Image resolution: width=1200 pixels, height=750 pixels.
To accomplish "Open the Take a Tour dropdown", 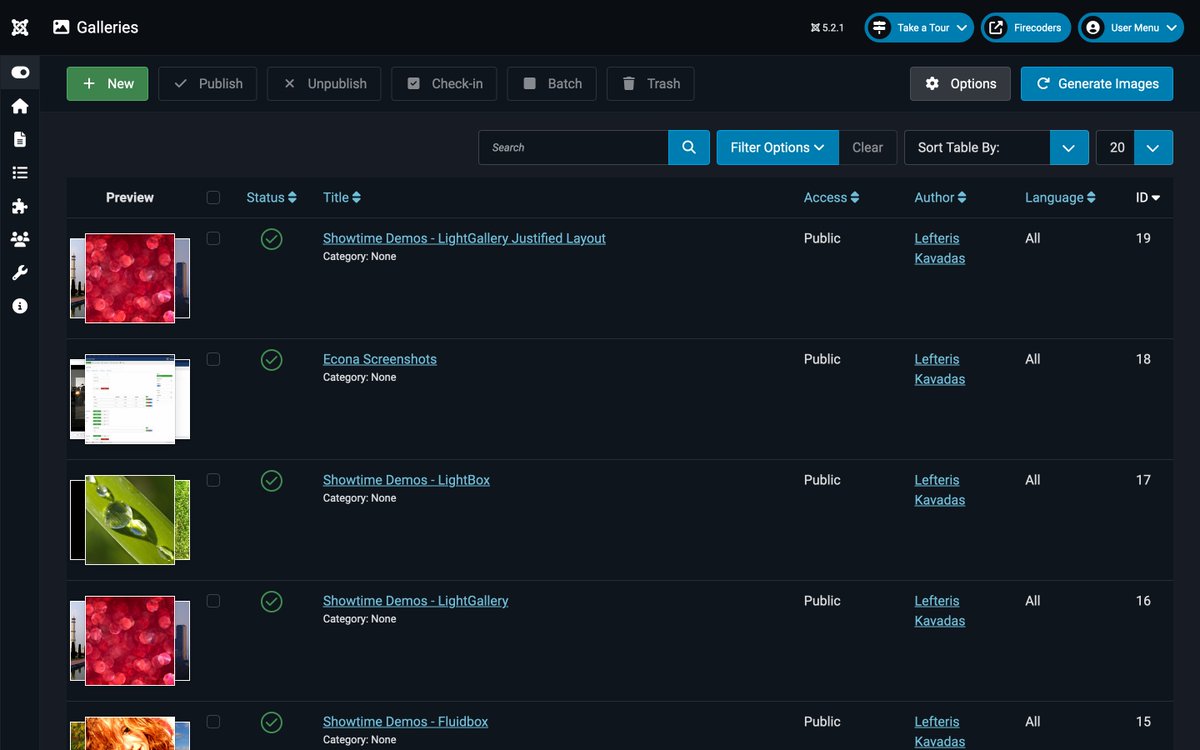I will [919, 28].
